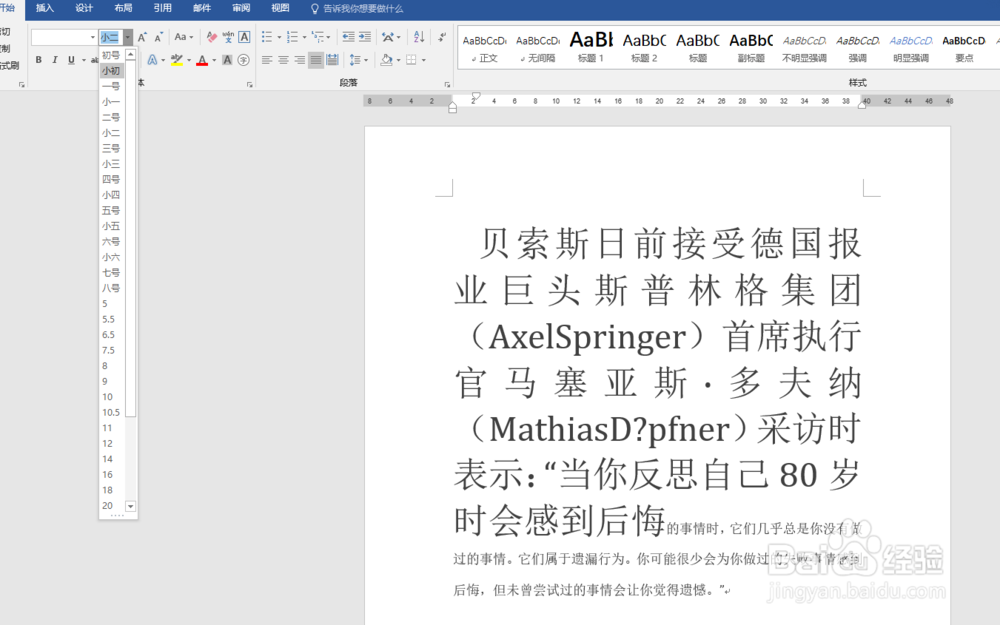This screenshot has width=1000, height=625.
Task: Align text to the left
Action: 267,60
